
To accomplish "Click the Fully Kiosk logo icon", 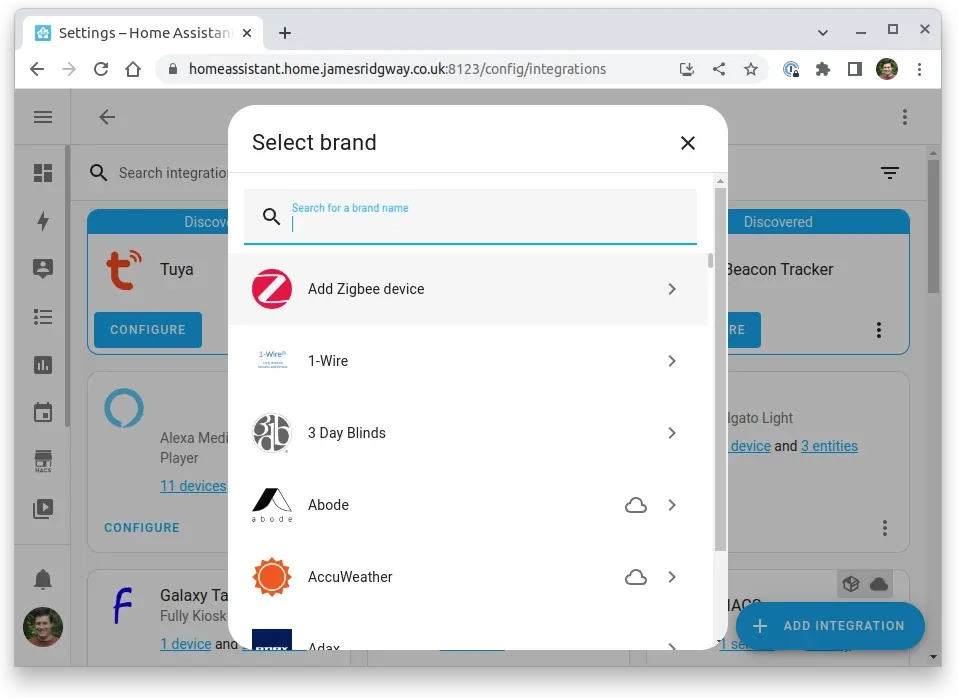I will (123, 605).
